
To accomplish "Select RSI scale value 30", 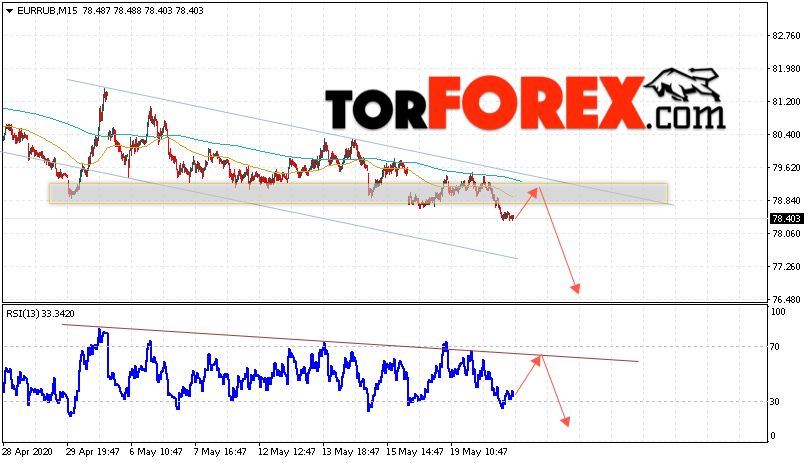I will [775, 402].
